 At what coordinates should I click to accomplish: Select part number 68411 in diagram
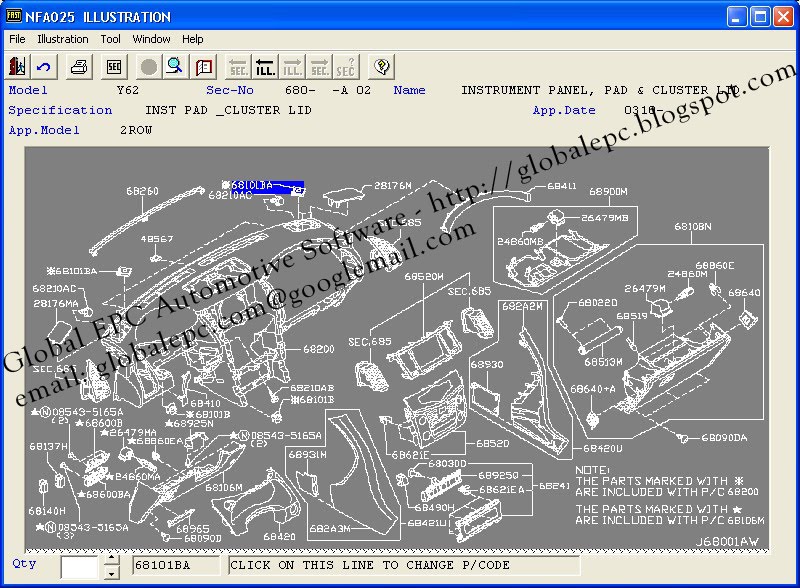point(562,186)
